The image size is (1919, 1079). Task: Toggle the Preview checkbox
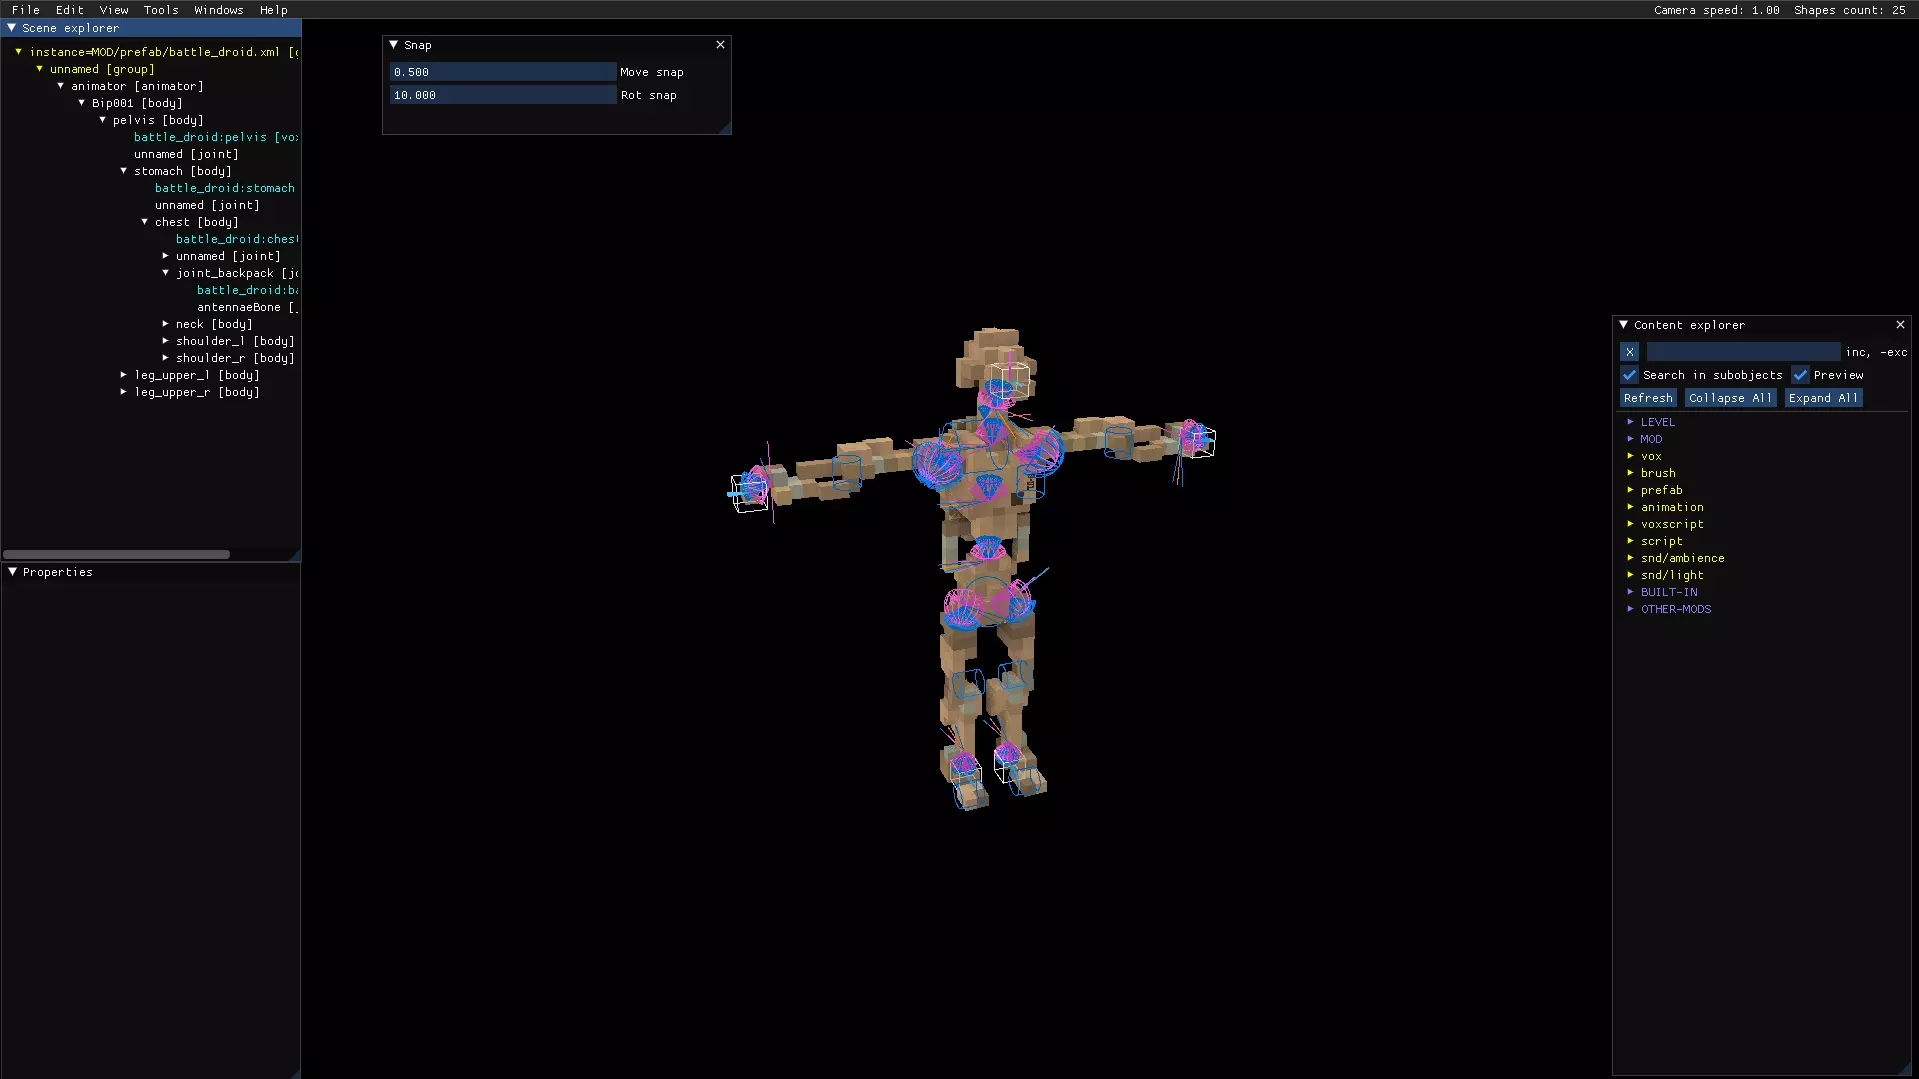pos(1801,375)
